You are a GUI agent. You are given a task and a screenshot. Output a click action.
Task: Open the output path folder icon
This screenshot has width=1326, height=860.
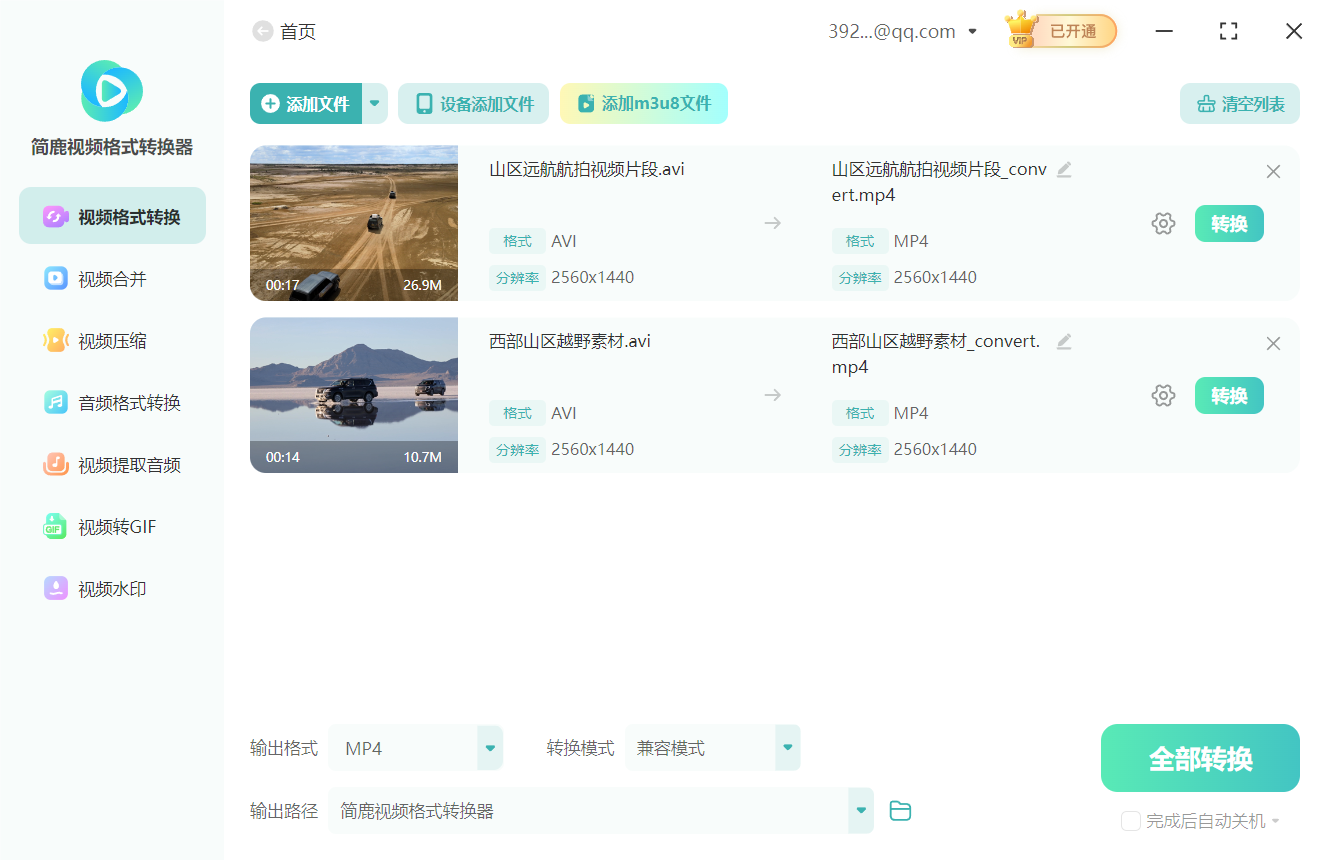[900, 811]
